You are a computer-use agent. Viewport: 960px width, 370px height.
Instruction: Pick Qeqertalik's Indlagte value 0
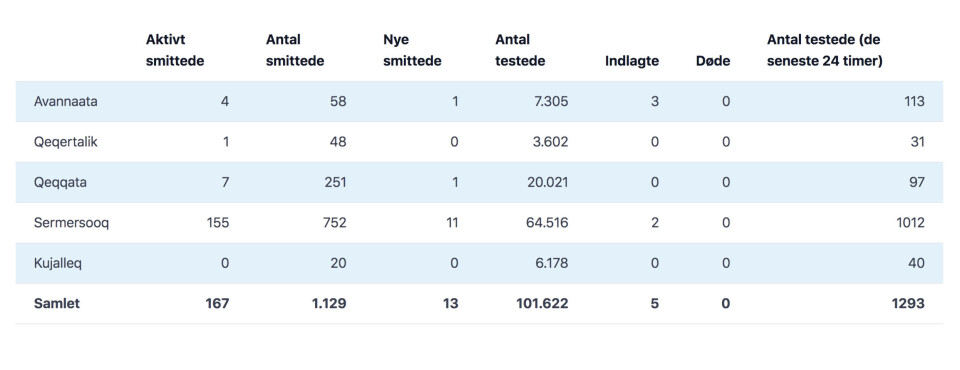[x=655, y=142]
